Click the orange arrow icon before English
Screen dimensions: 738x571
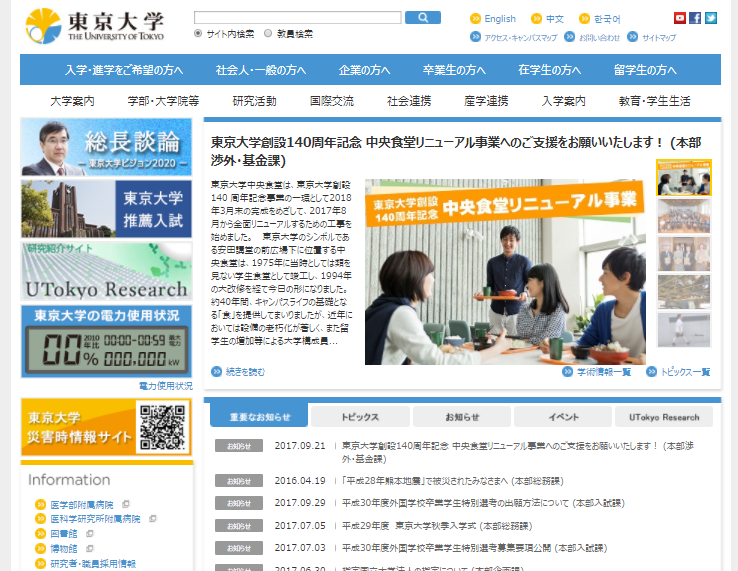(475, 19)
